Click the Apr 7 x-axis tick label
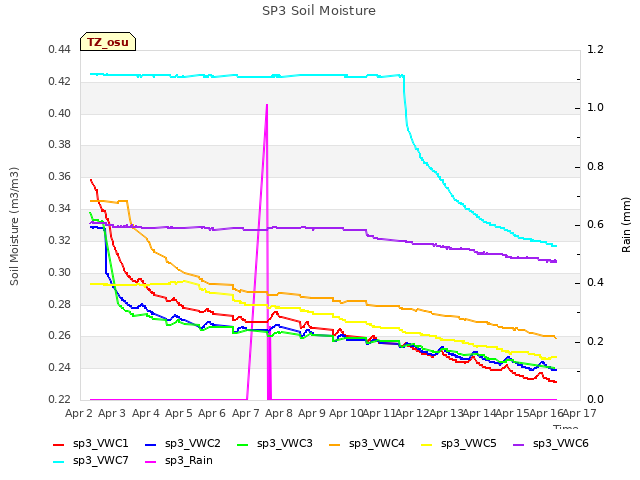This screenshot has height=480, width=640. [246, 413]
